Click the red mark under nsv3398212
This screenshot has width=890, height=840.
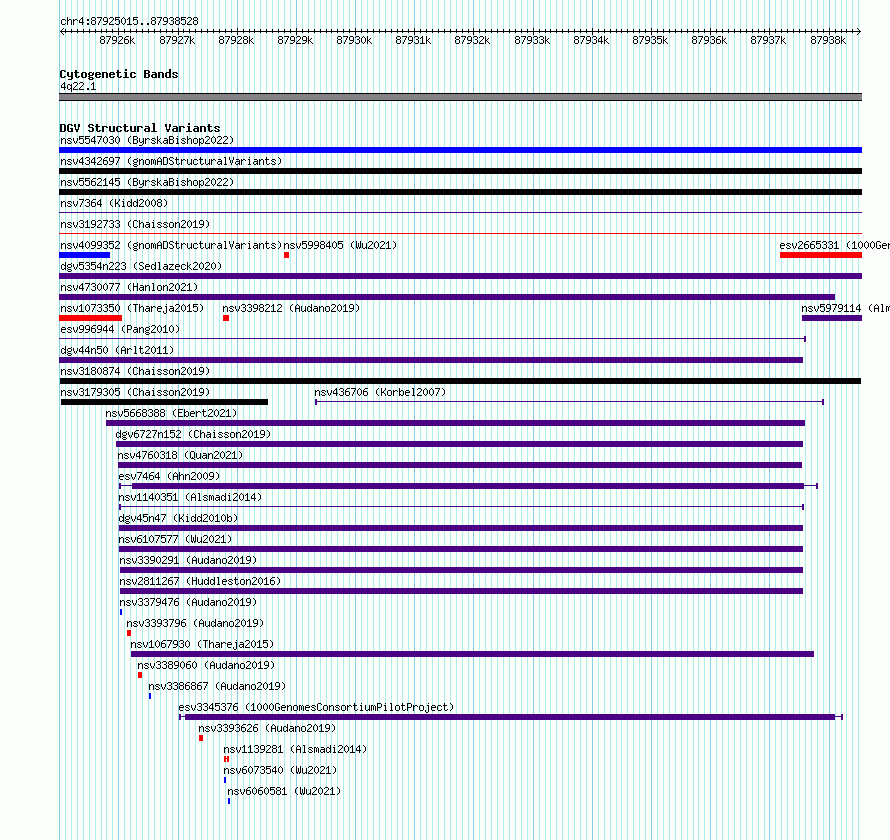[226, 318]
